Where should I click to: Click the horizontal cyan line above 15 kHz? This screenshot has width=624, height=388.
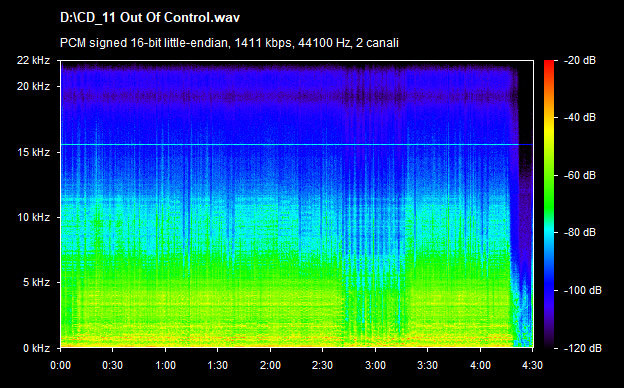(296, 144)
